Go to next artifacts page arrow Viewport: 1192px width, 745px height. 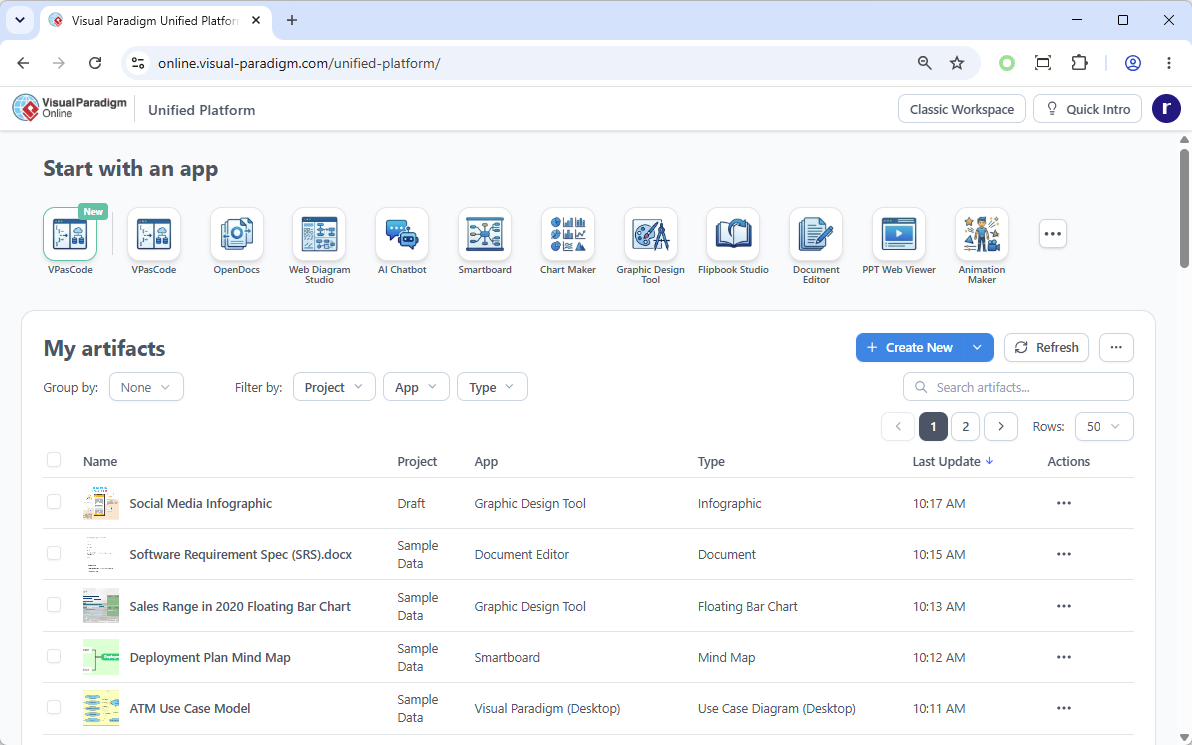(x=1001, y=426)
